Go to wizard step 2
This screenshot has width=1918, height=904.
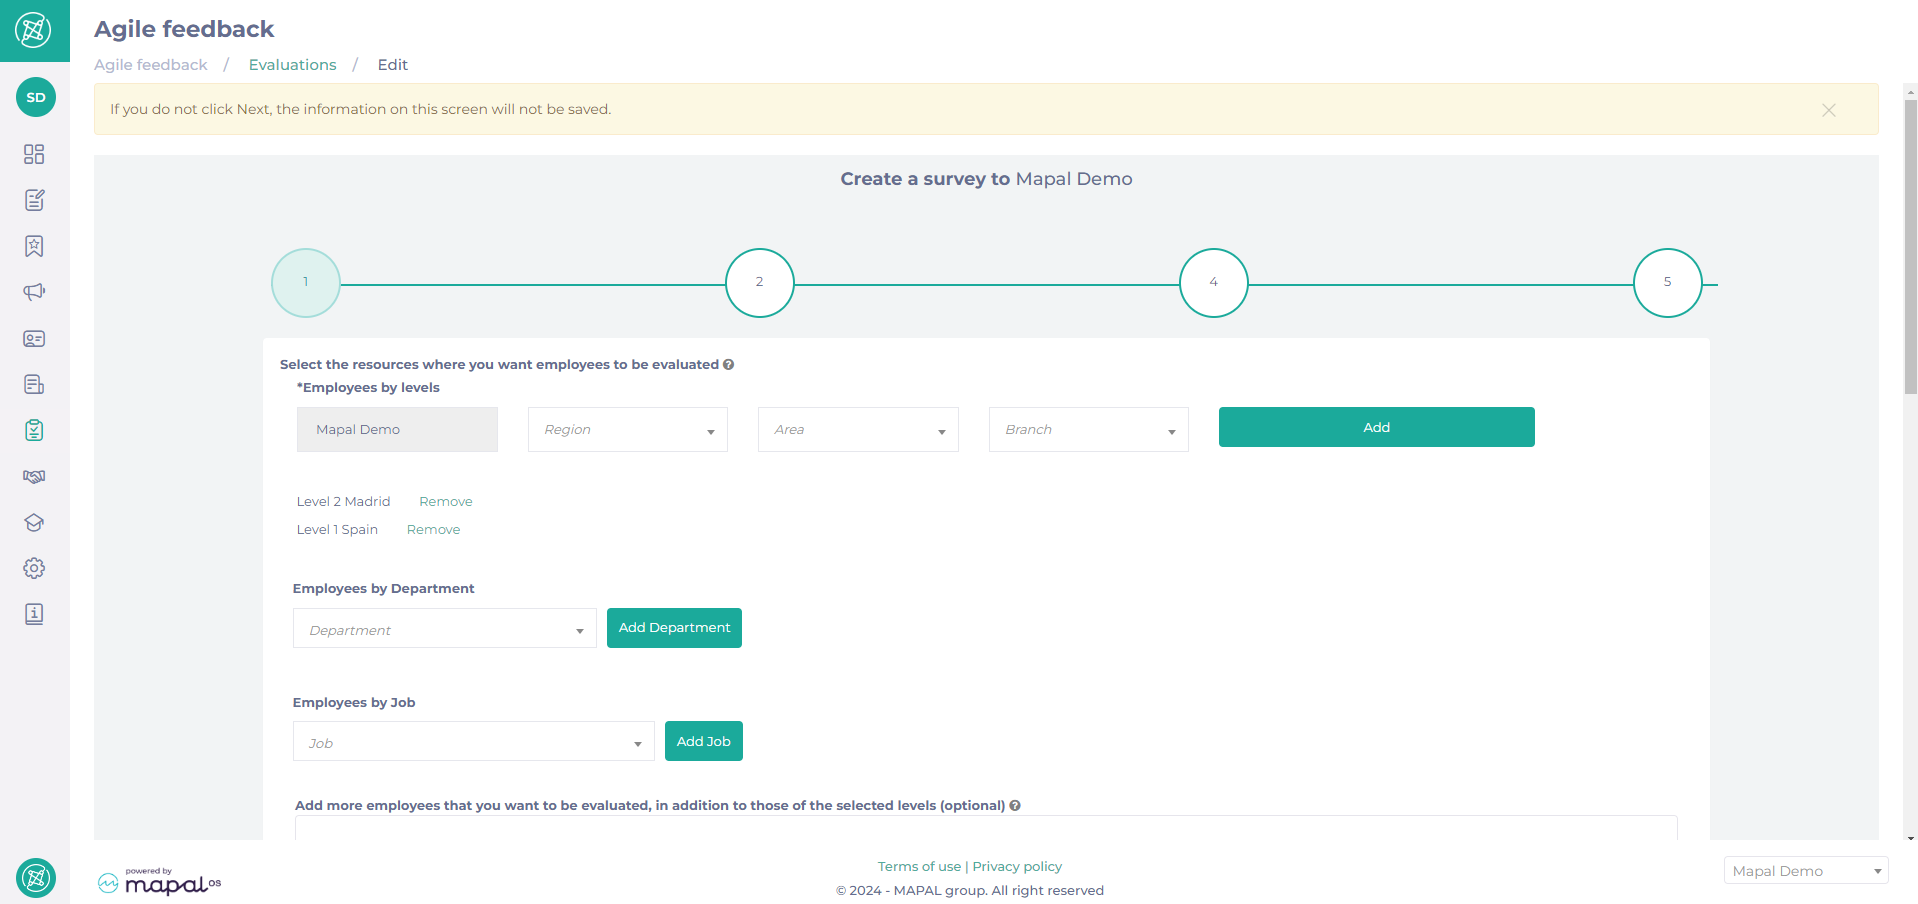[x=760, y=283]
